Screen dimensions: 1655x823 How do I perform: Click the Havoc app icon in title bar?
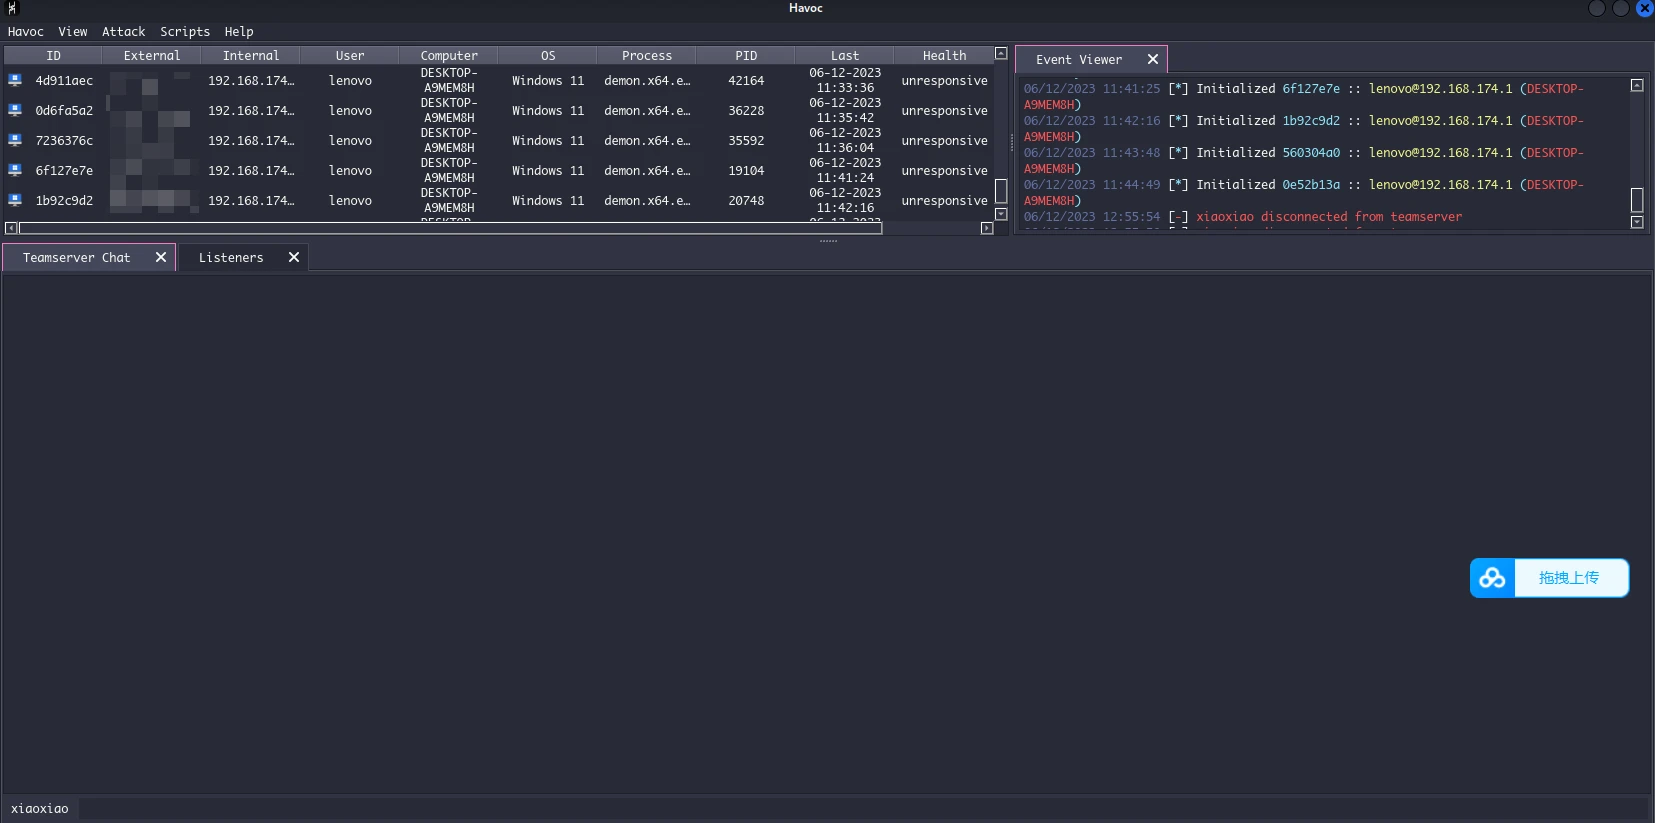tap(12, 8)
